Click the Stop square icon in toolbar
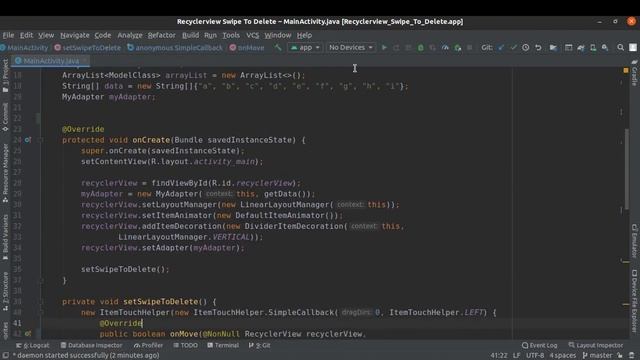Image resolution: width=640 pixels, height=360 pixels. click(470, 48)
